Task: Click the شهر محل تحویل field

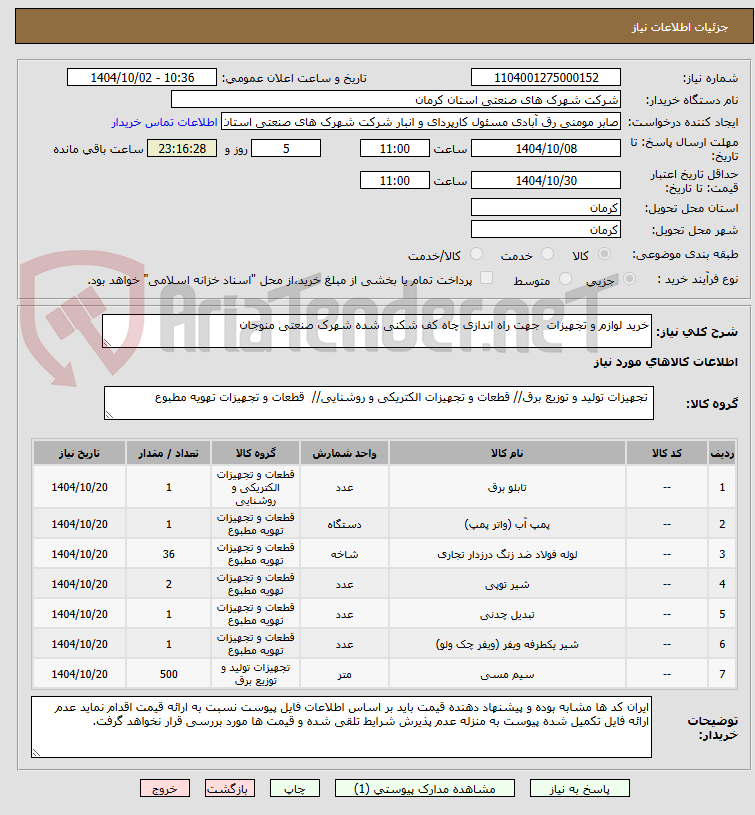Action: [x=546, y=229]
